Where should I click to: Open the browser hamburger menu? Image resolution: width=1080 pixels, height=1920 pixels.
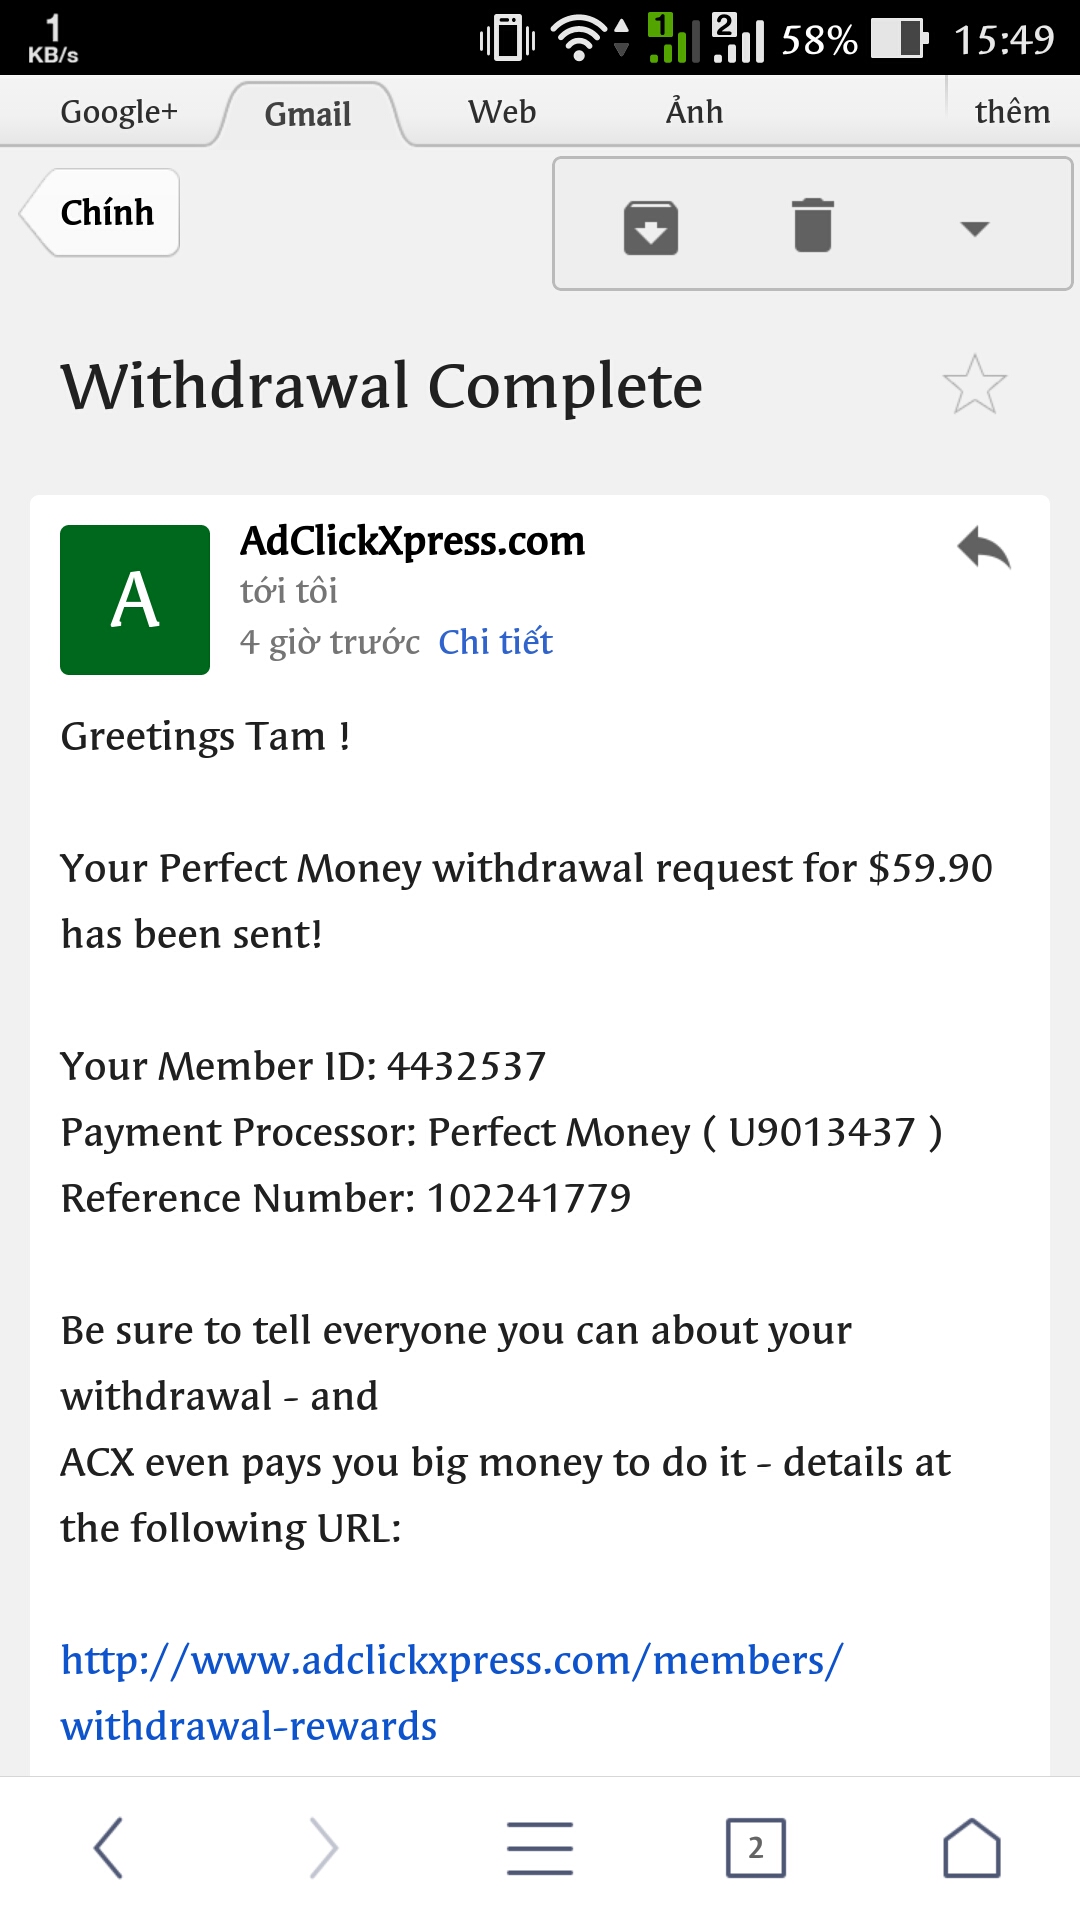tap(540, 1847)
